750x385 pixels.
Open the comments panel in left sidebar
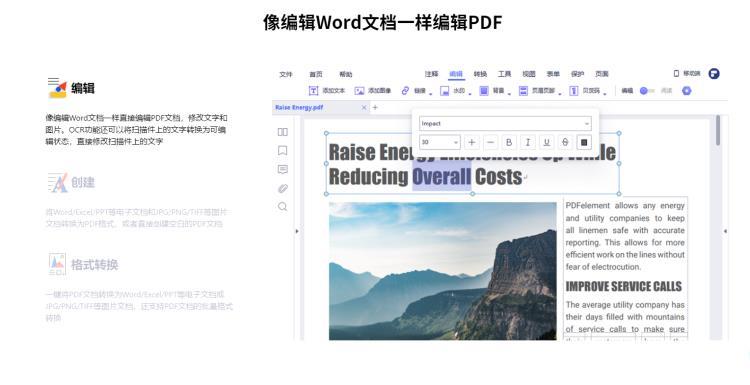point(283,169)
